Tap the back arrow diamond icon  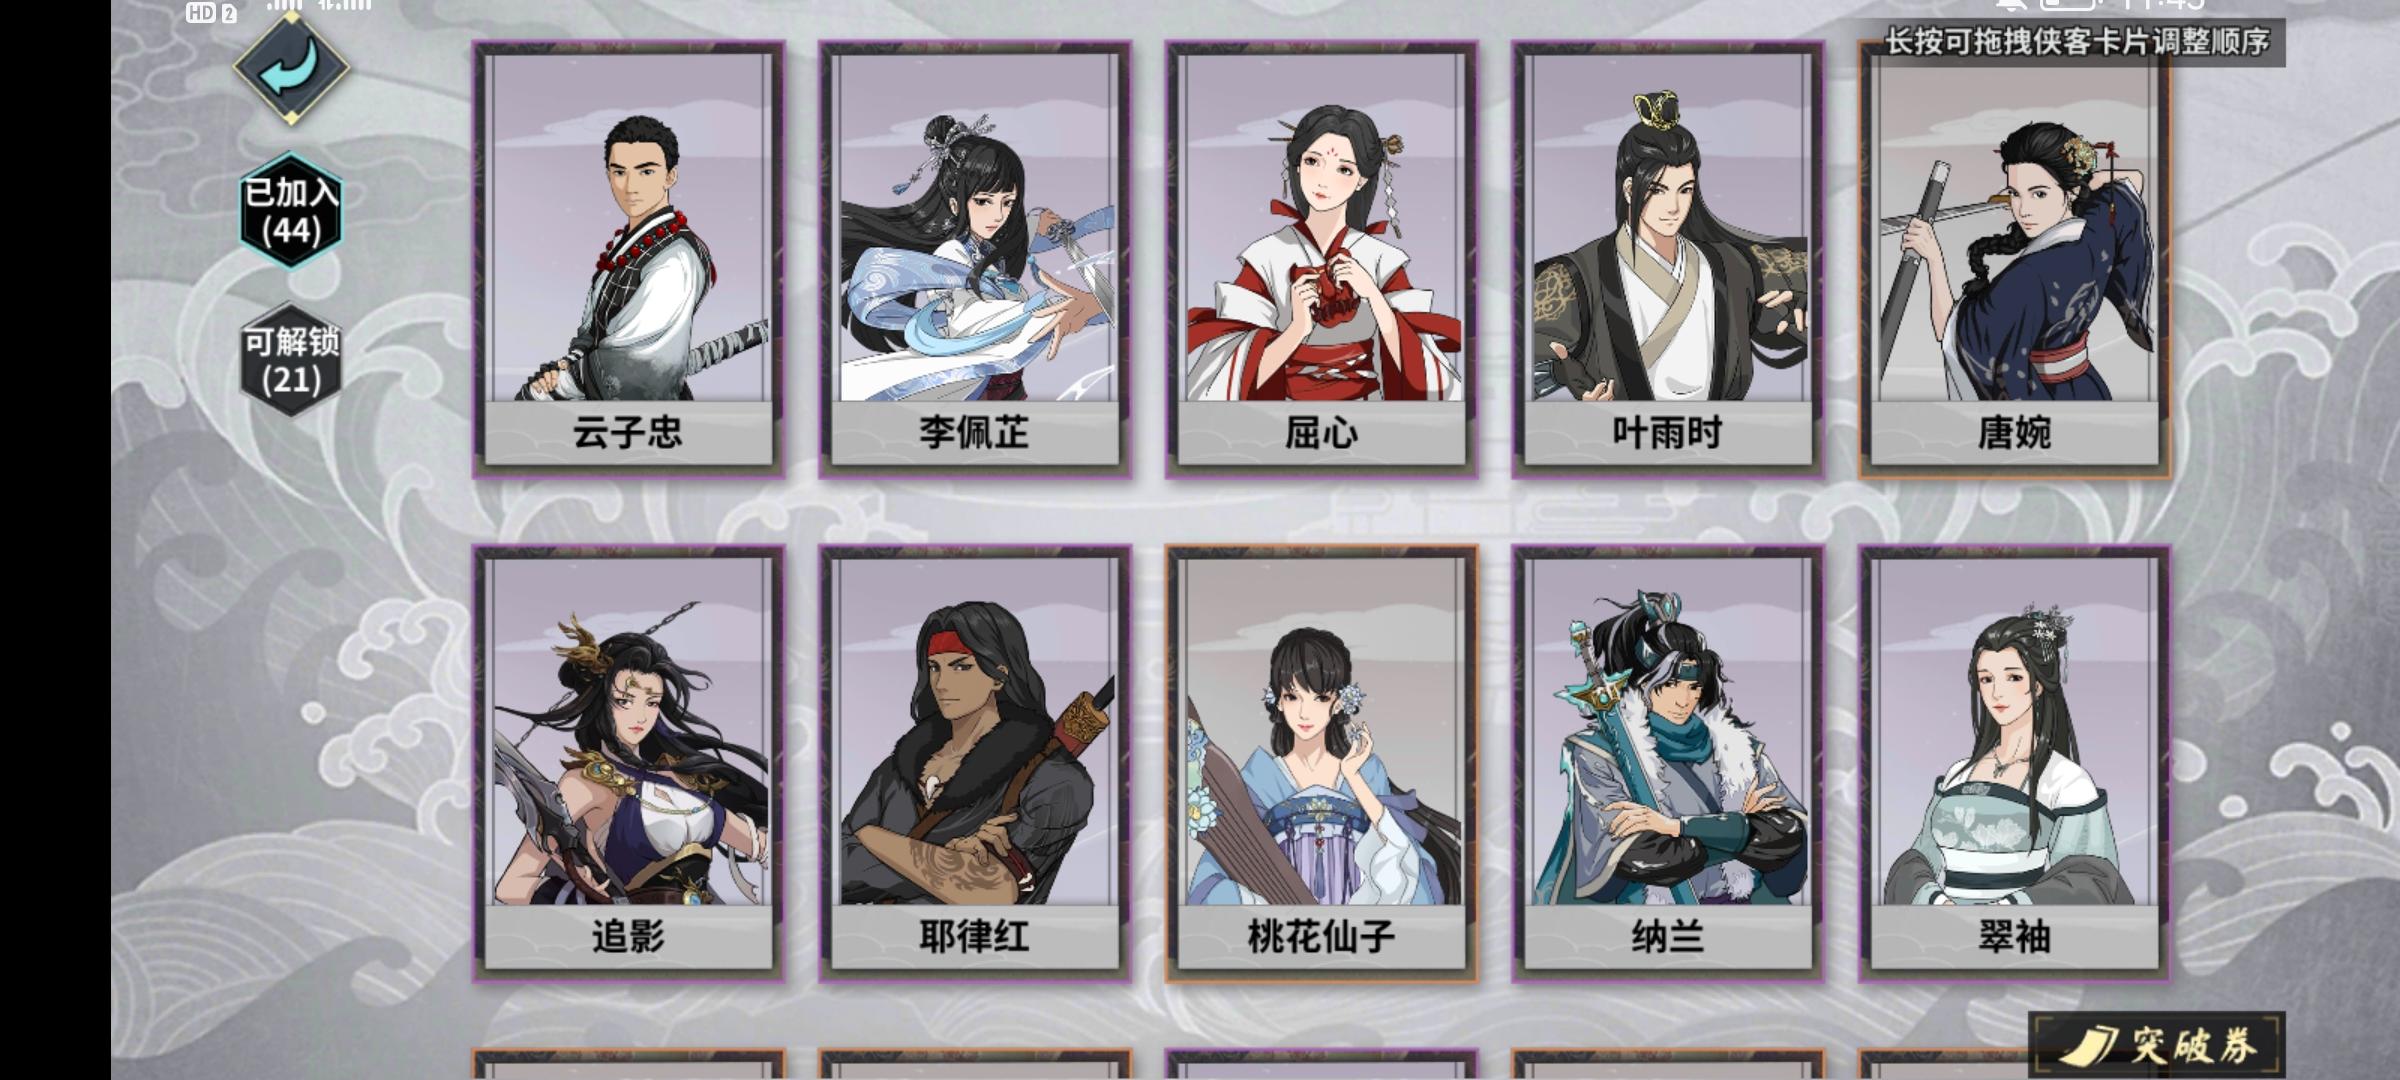pyautogui.click(x=291, y=66)
